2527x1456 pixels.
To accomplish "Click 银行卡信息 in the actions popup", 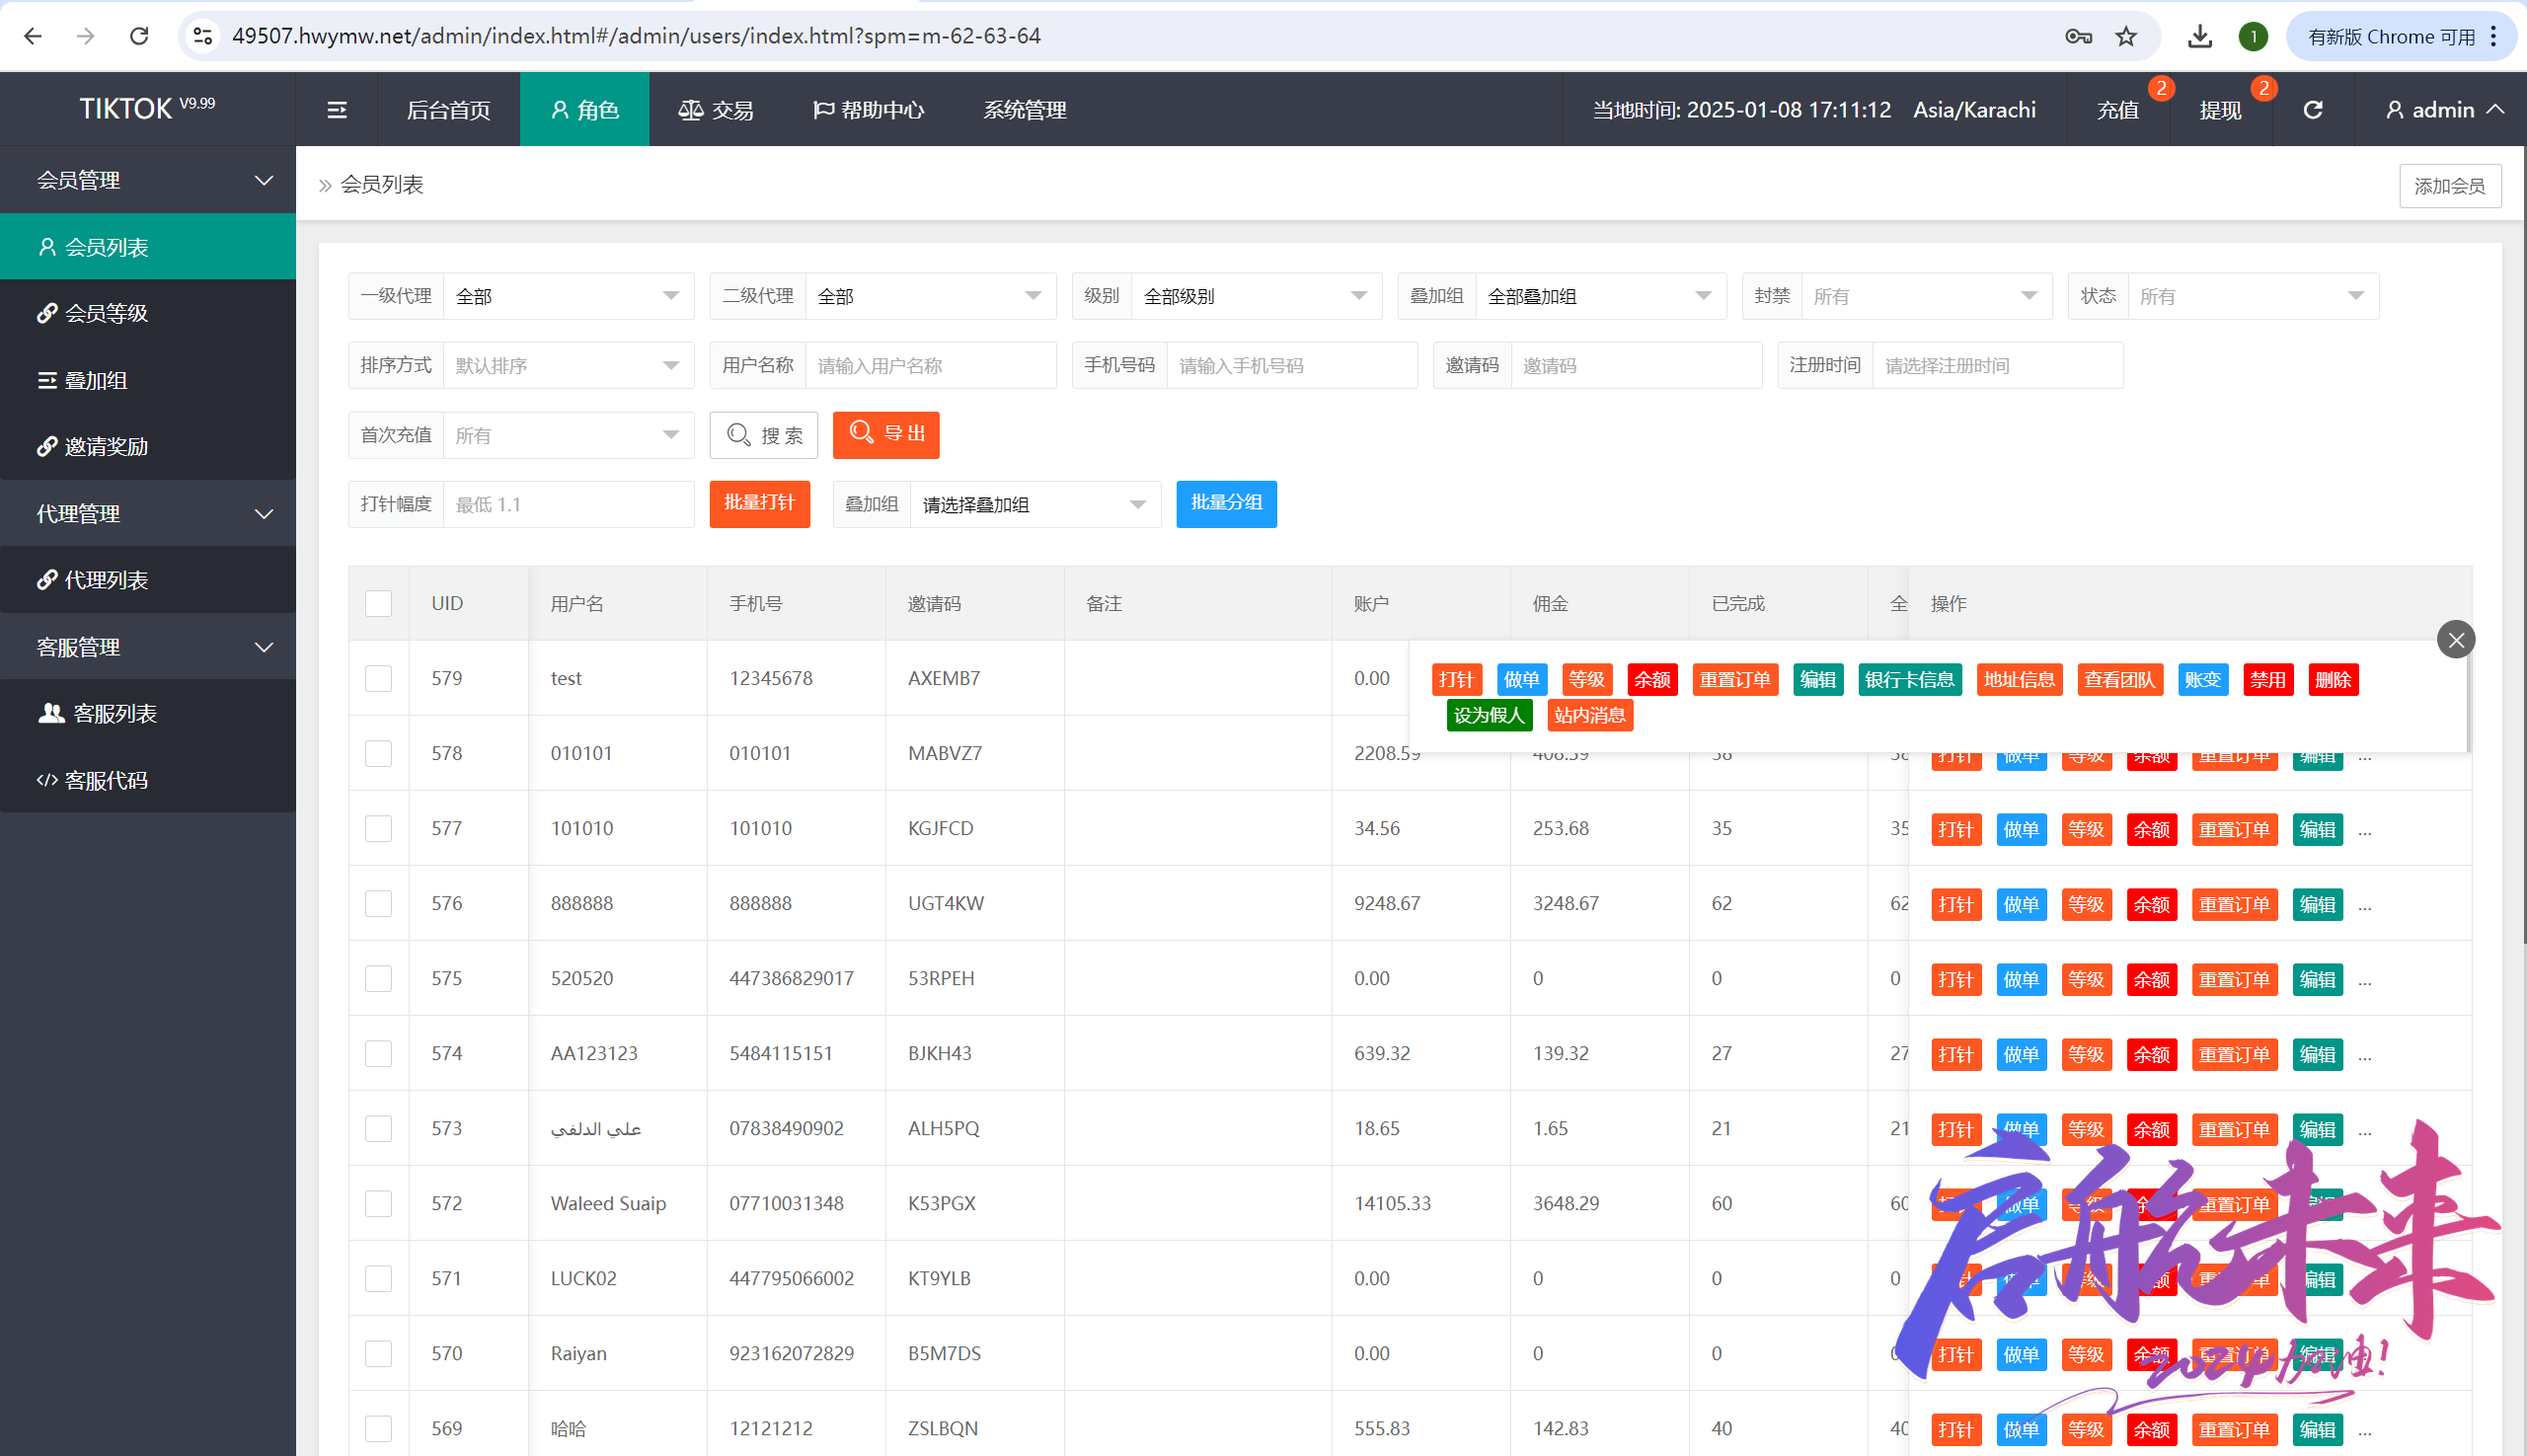I will tap(1910, 680).
